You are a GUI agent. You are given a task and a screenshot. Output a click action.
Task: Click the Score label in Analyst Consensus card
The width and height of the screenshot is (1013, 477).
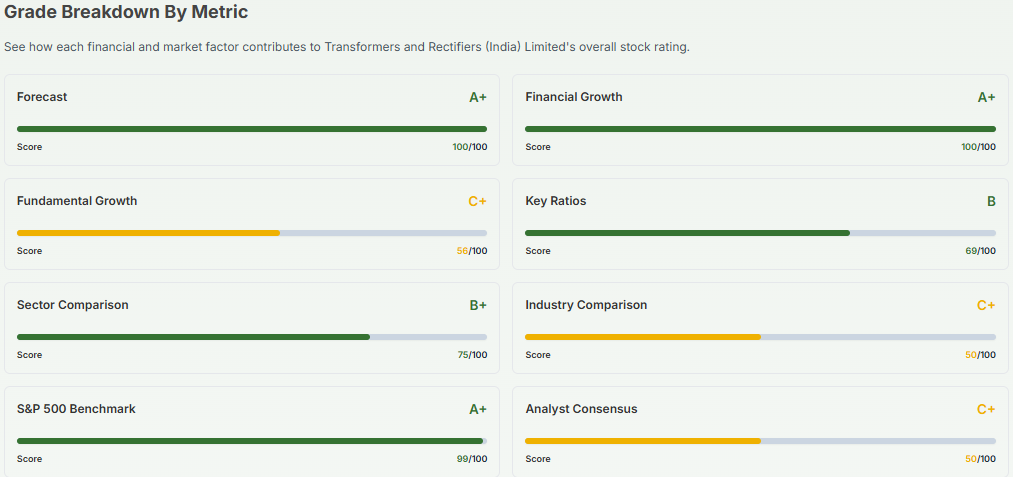(538, 459)
